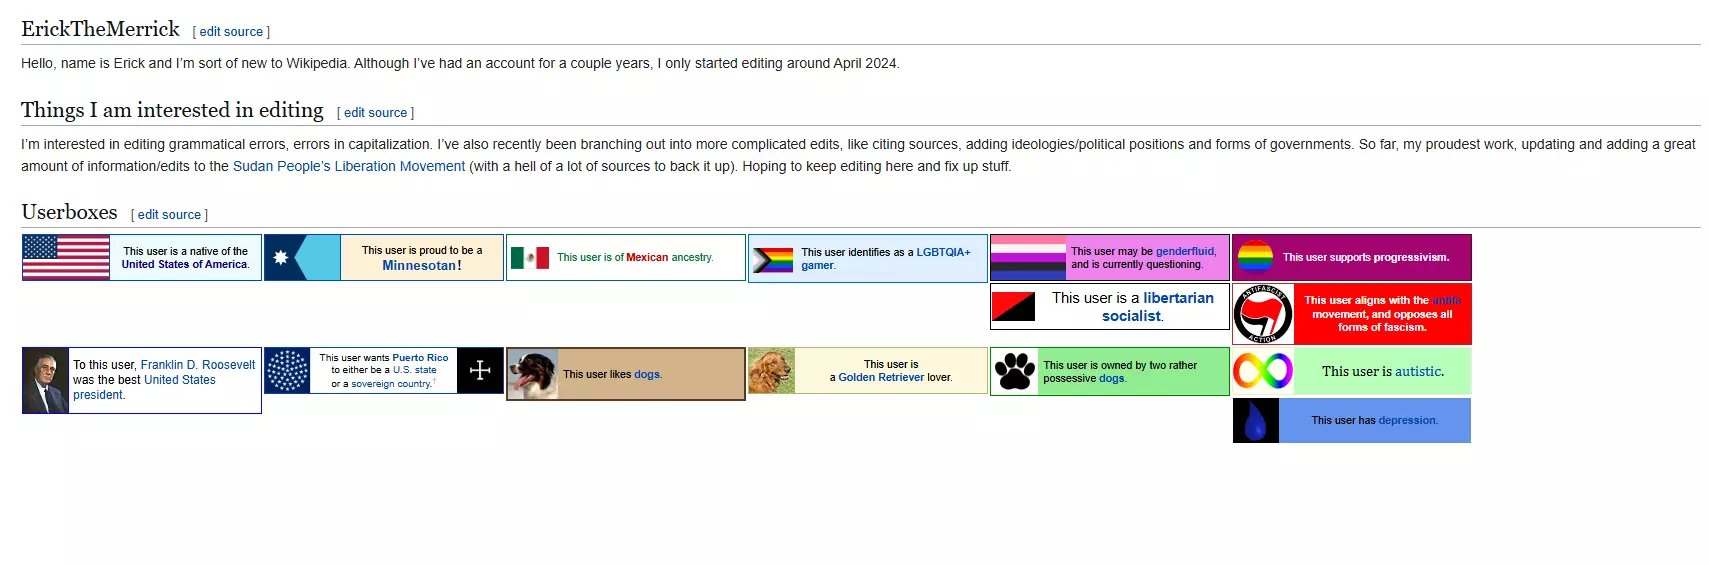
Task: Open the United States of America link
Action: tap(184, 264)
